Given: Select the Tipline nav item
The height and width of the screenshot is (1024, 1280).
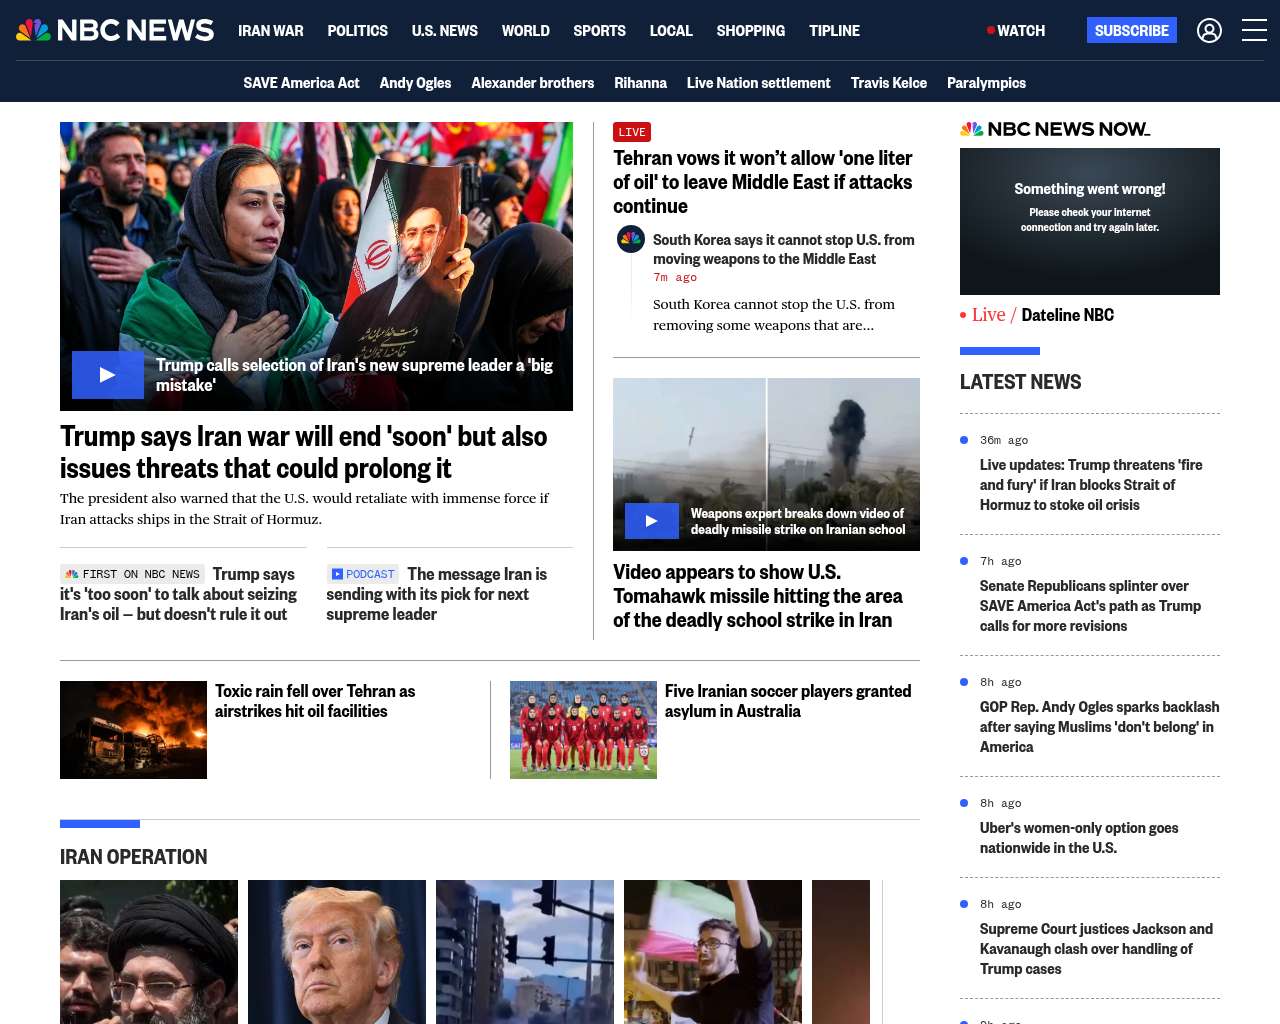Looking at the screenshot, I should pos(834,31).
